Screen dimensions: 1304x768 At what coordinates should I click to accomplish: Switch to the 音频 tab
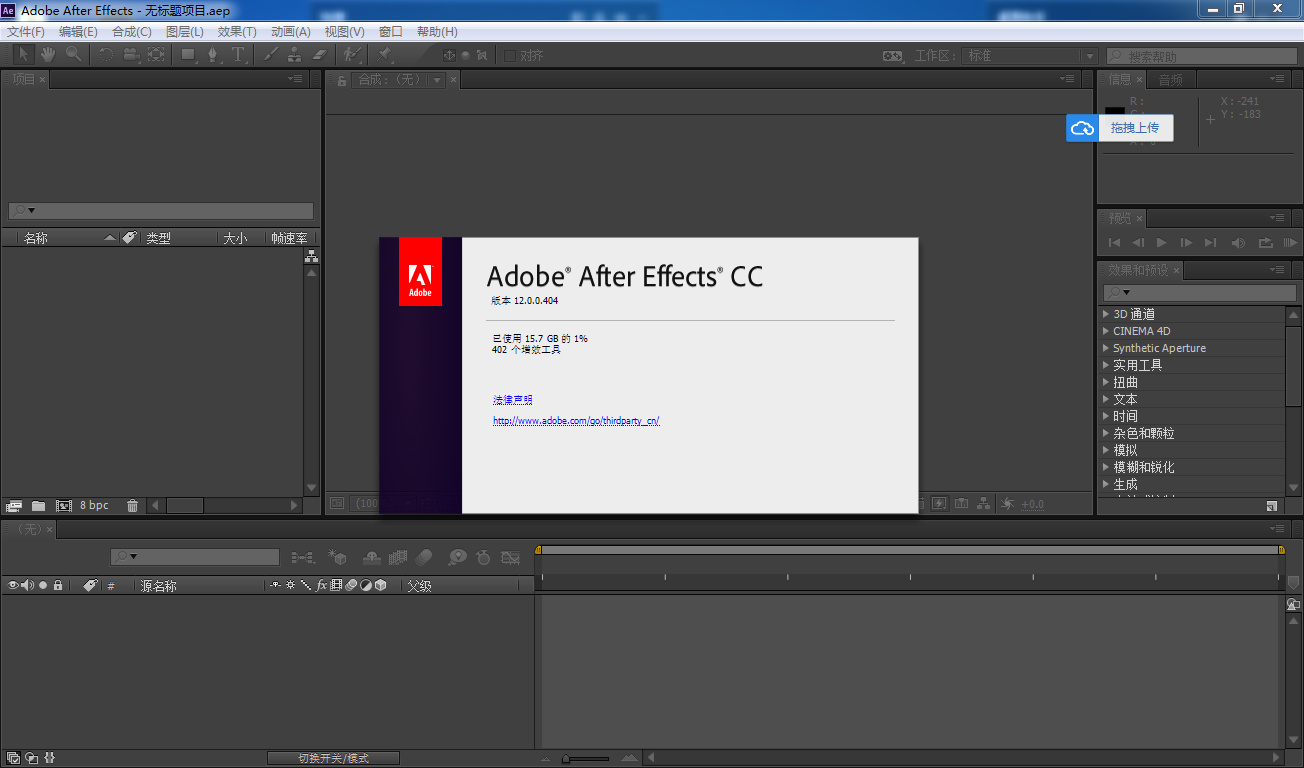(x=1171, y=80)
